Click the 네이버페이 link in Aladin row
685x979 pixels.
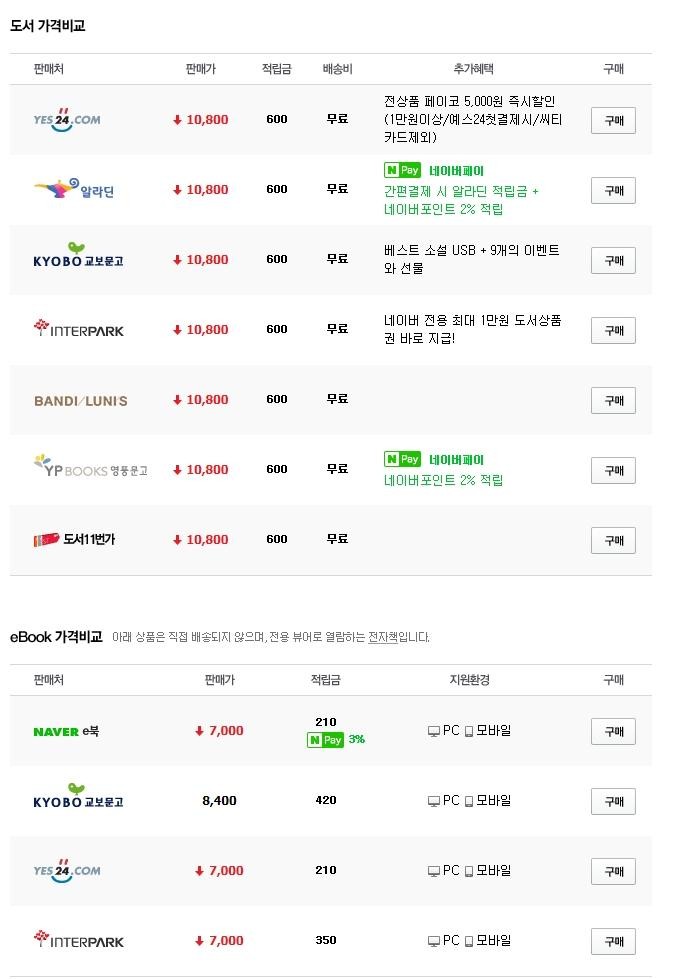pyautogui.click(x=456, y=170)
